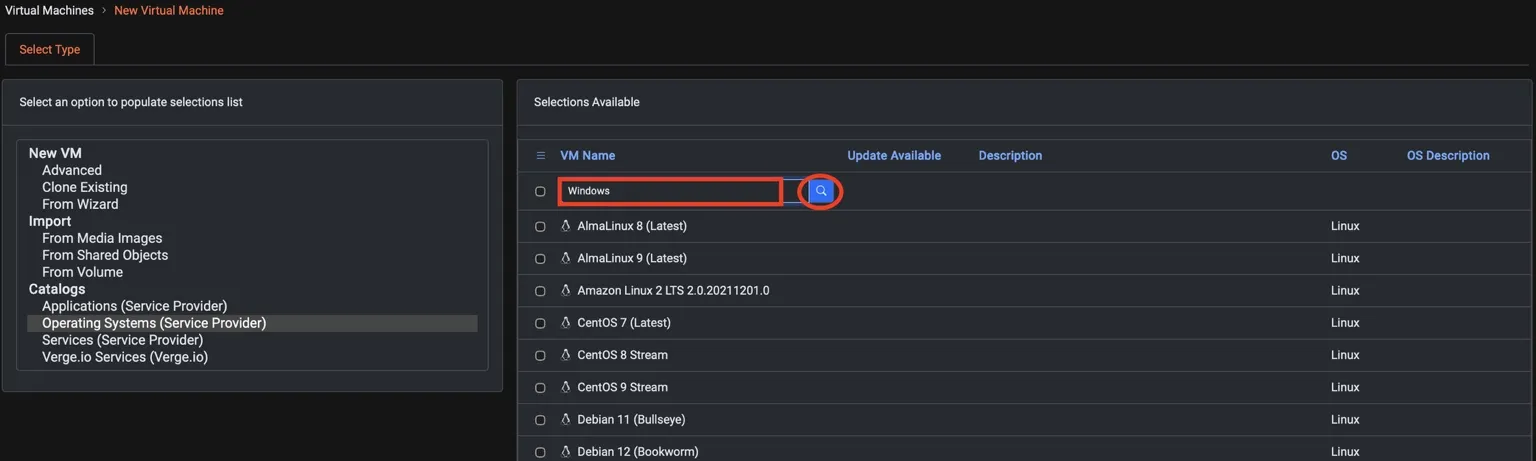Click the penguin icon beside Debian 12 (Bookworm)
The height and width of the screenshot is (461, 1536).
click(566, 451)
